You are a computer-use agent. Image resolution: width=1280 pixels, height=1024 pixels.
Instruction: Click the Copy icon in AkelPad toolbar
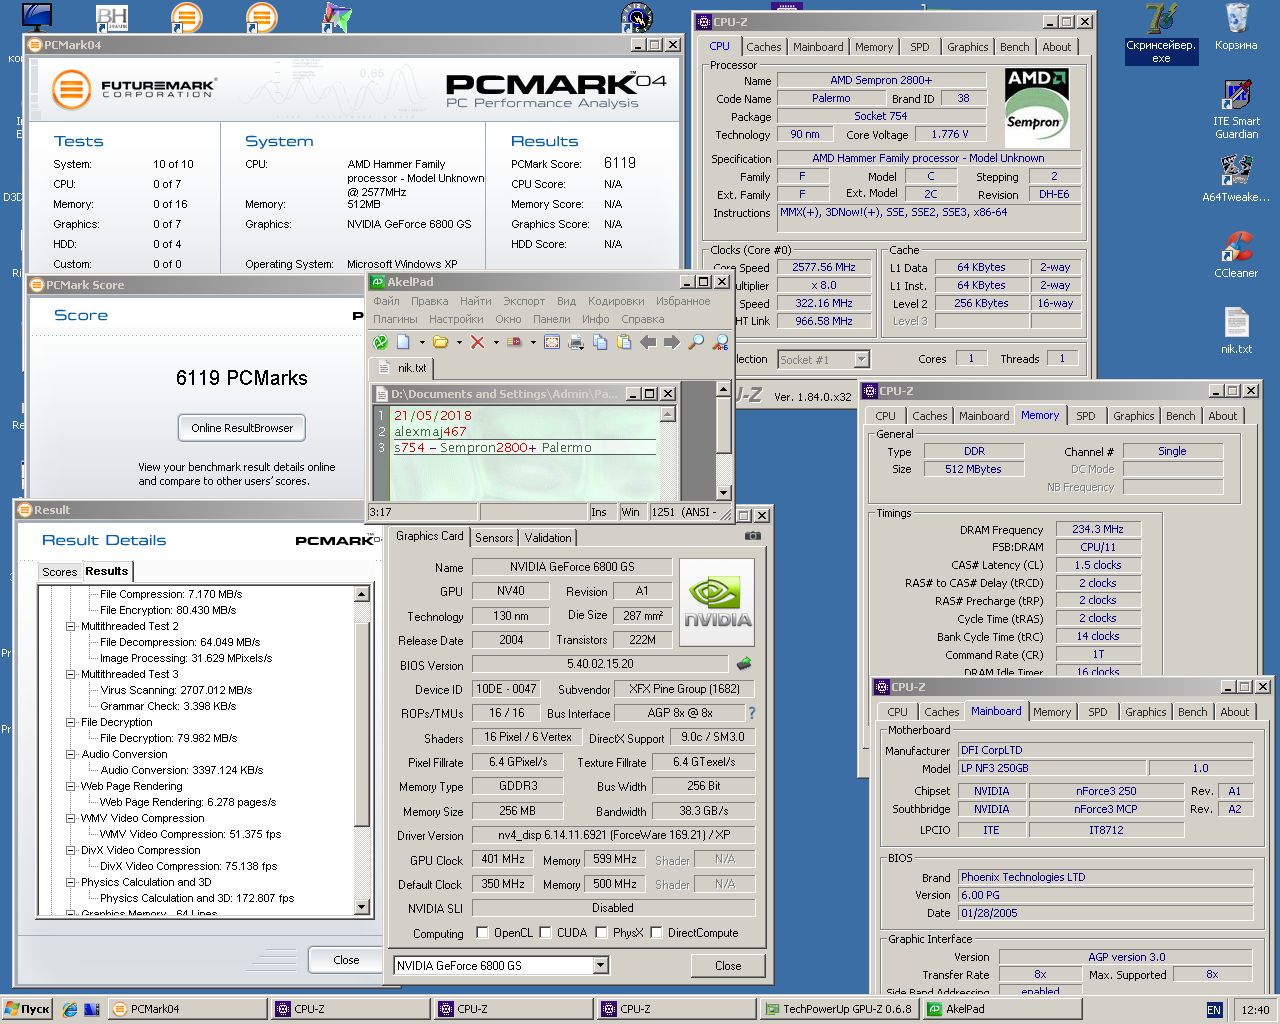[600, 342]
